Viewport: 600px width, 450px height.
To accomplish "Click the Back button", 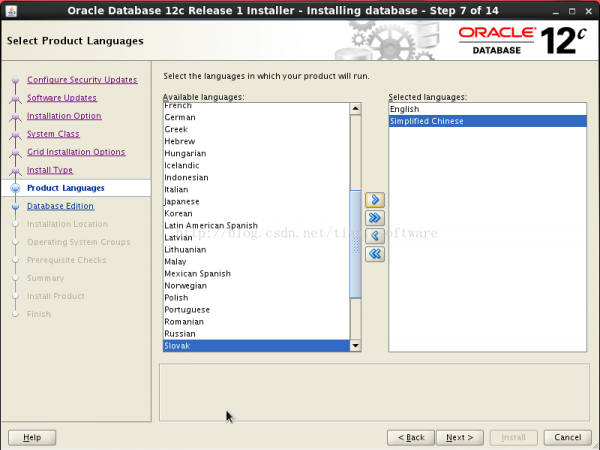I will (x=411, y=437).
